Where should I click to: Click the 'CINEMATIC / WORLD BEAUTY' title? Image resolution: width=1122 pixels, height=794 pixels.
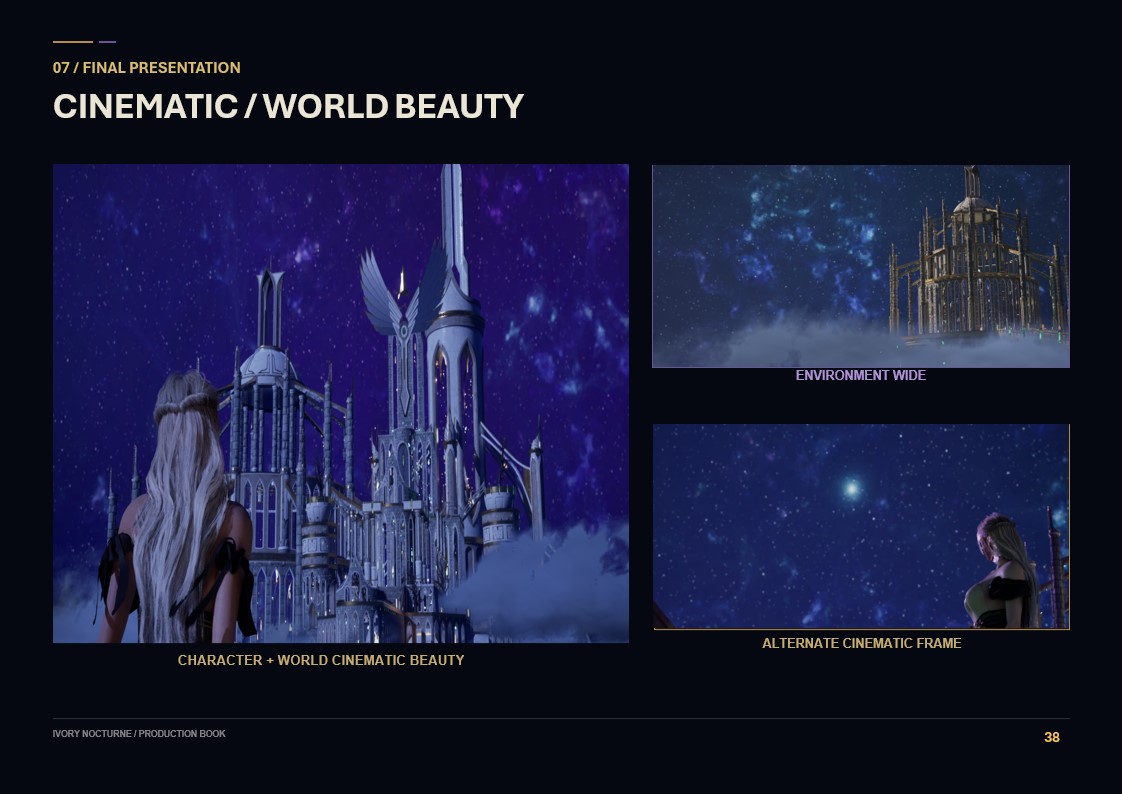tap(288, 106)
